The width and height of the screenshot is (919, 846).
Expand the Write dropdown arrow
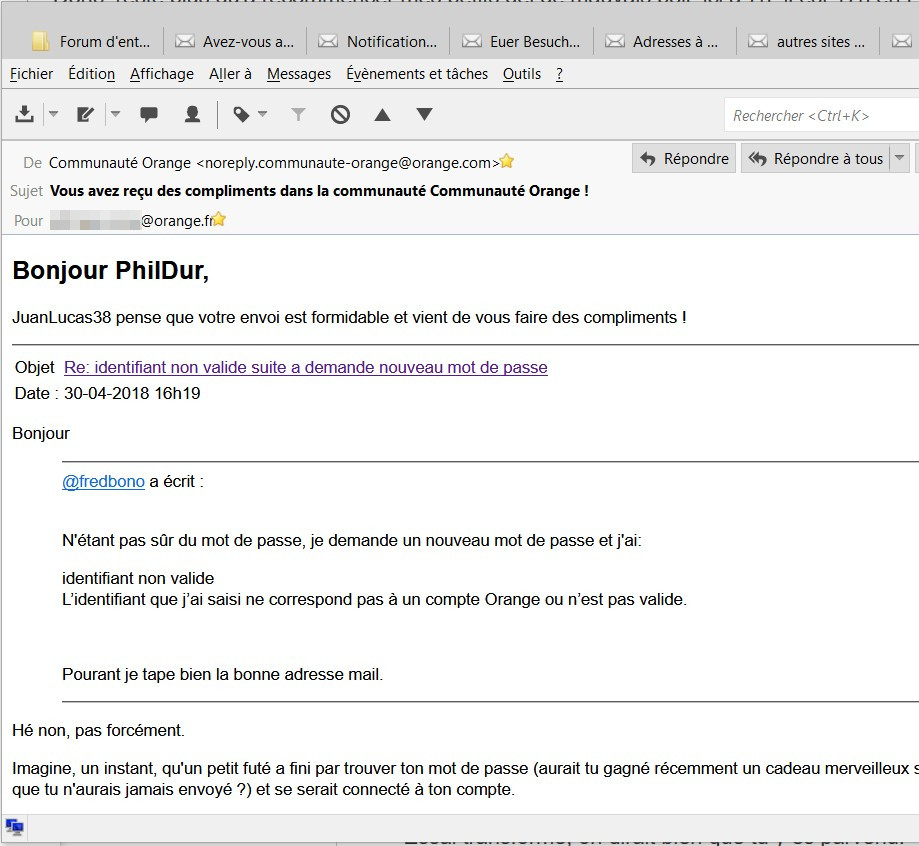[115, 115]
